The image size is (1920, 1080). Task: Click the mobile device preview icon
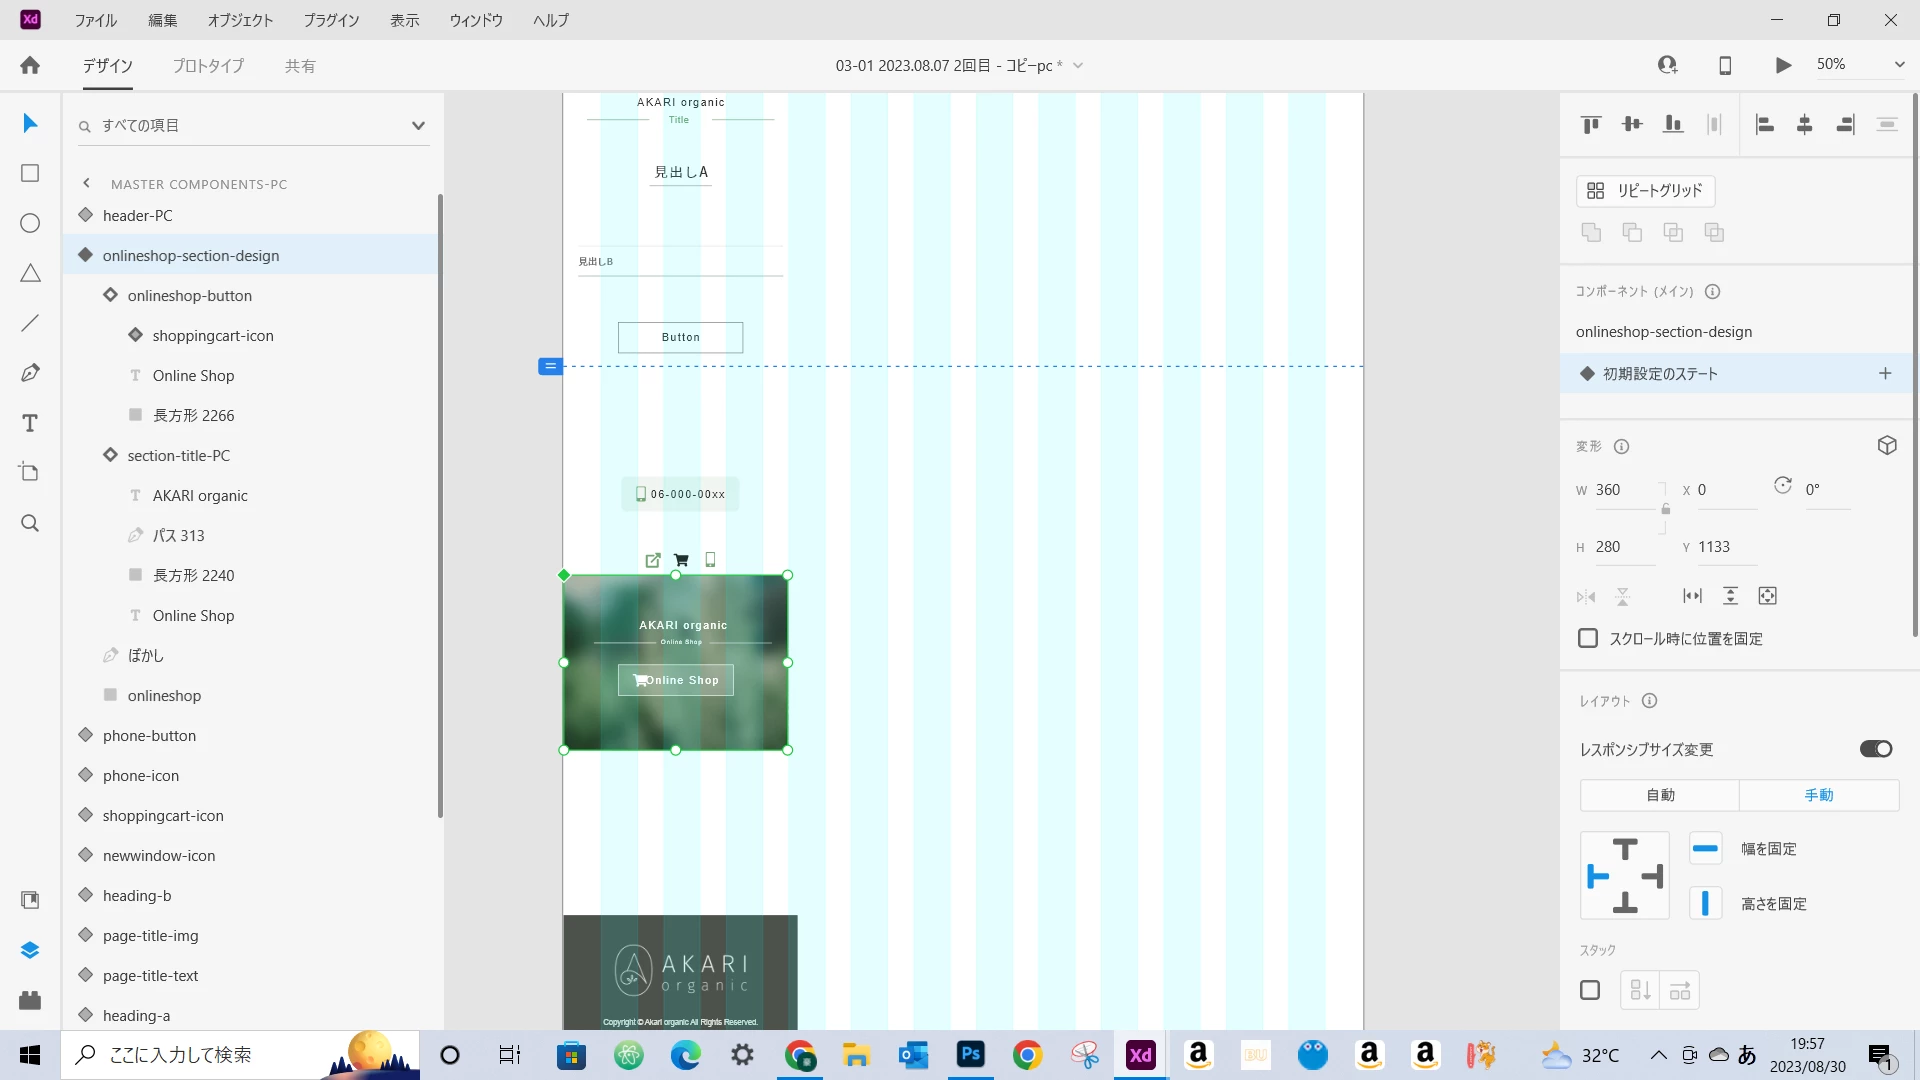click(1725, 65)
